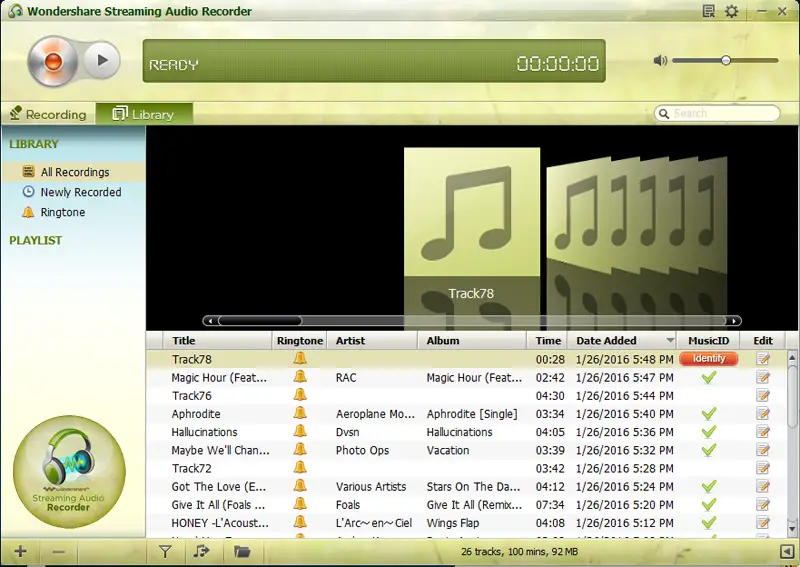Click ringtone bell for Track76

300,395
